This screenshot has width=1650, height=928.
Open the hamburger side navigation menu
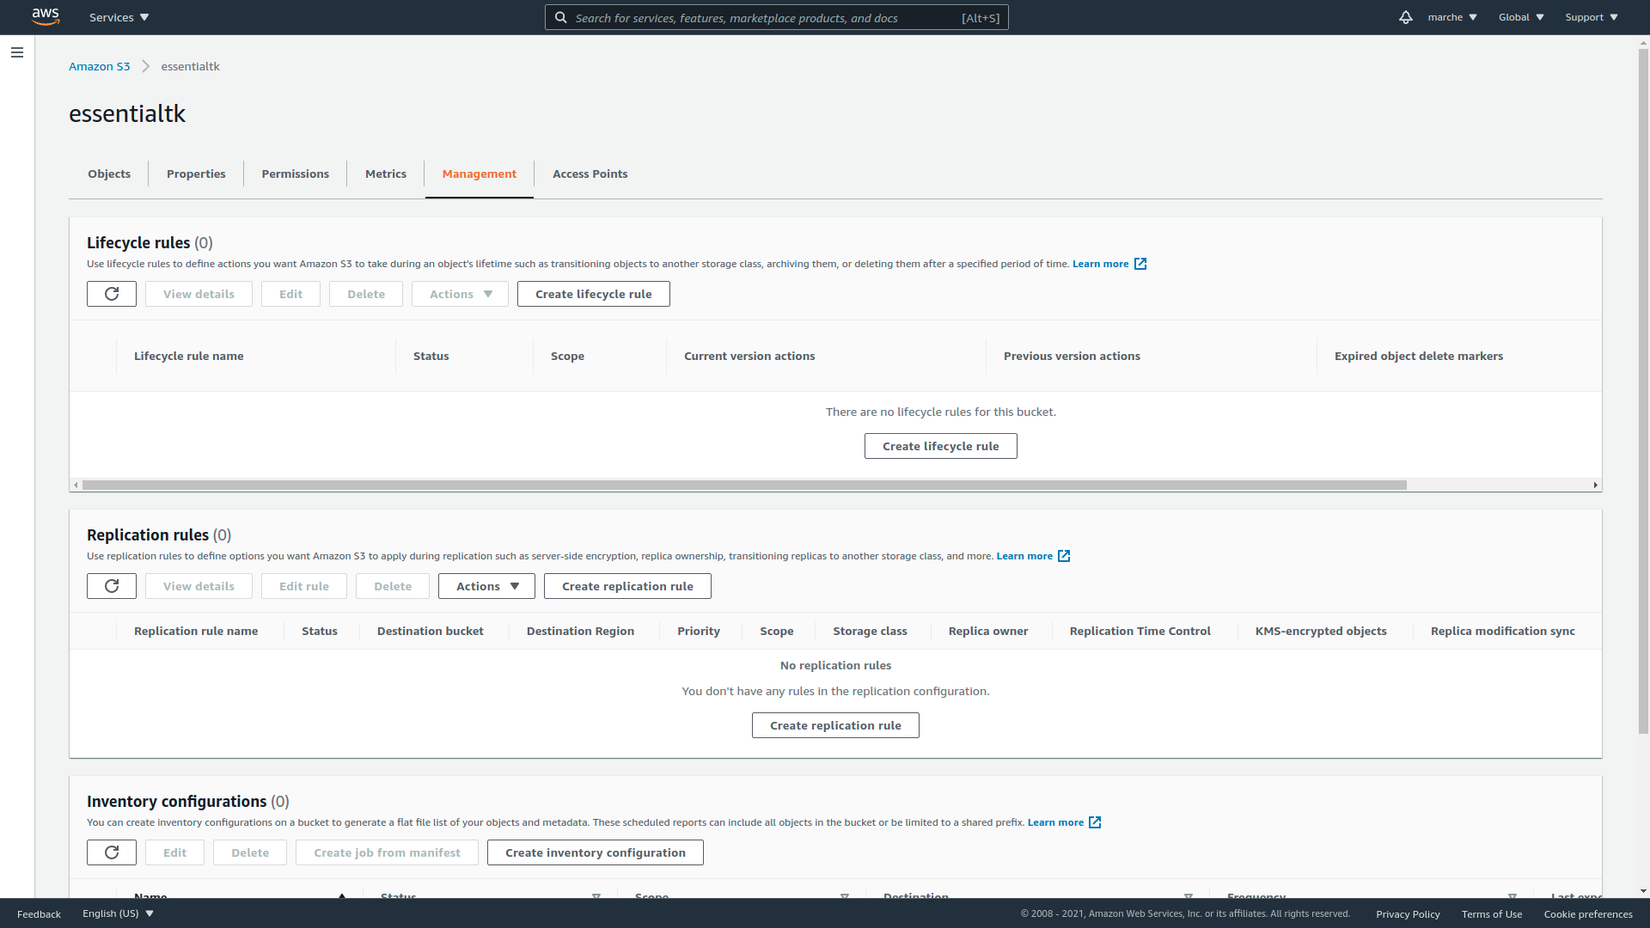coord(17,53)
